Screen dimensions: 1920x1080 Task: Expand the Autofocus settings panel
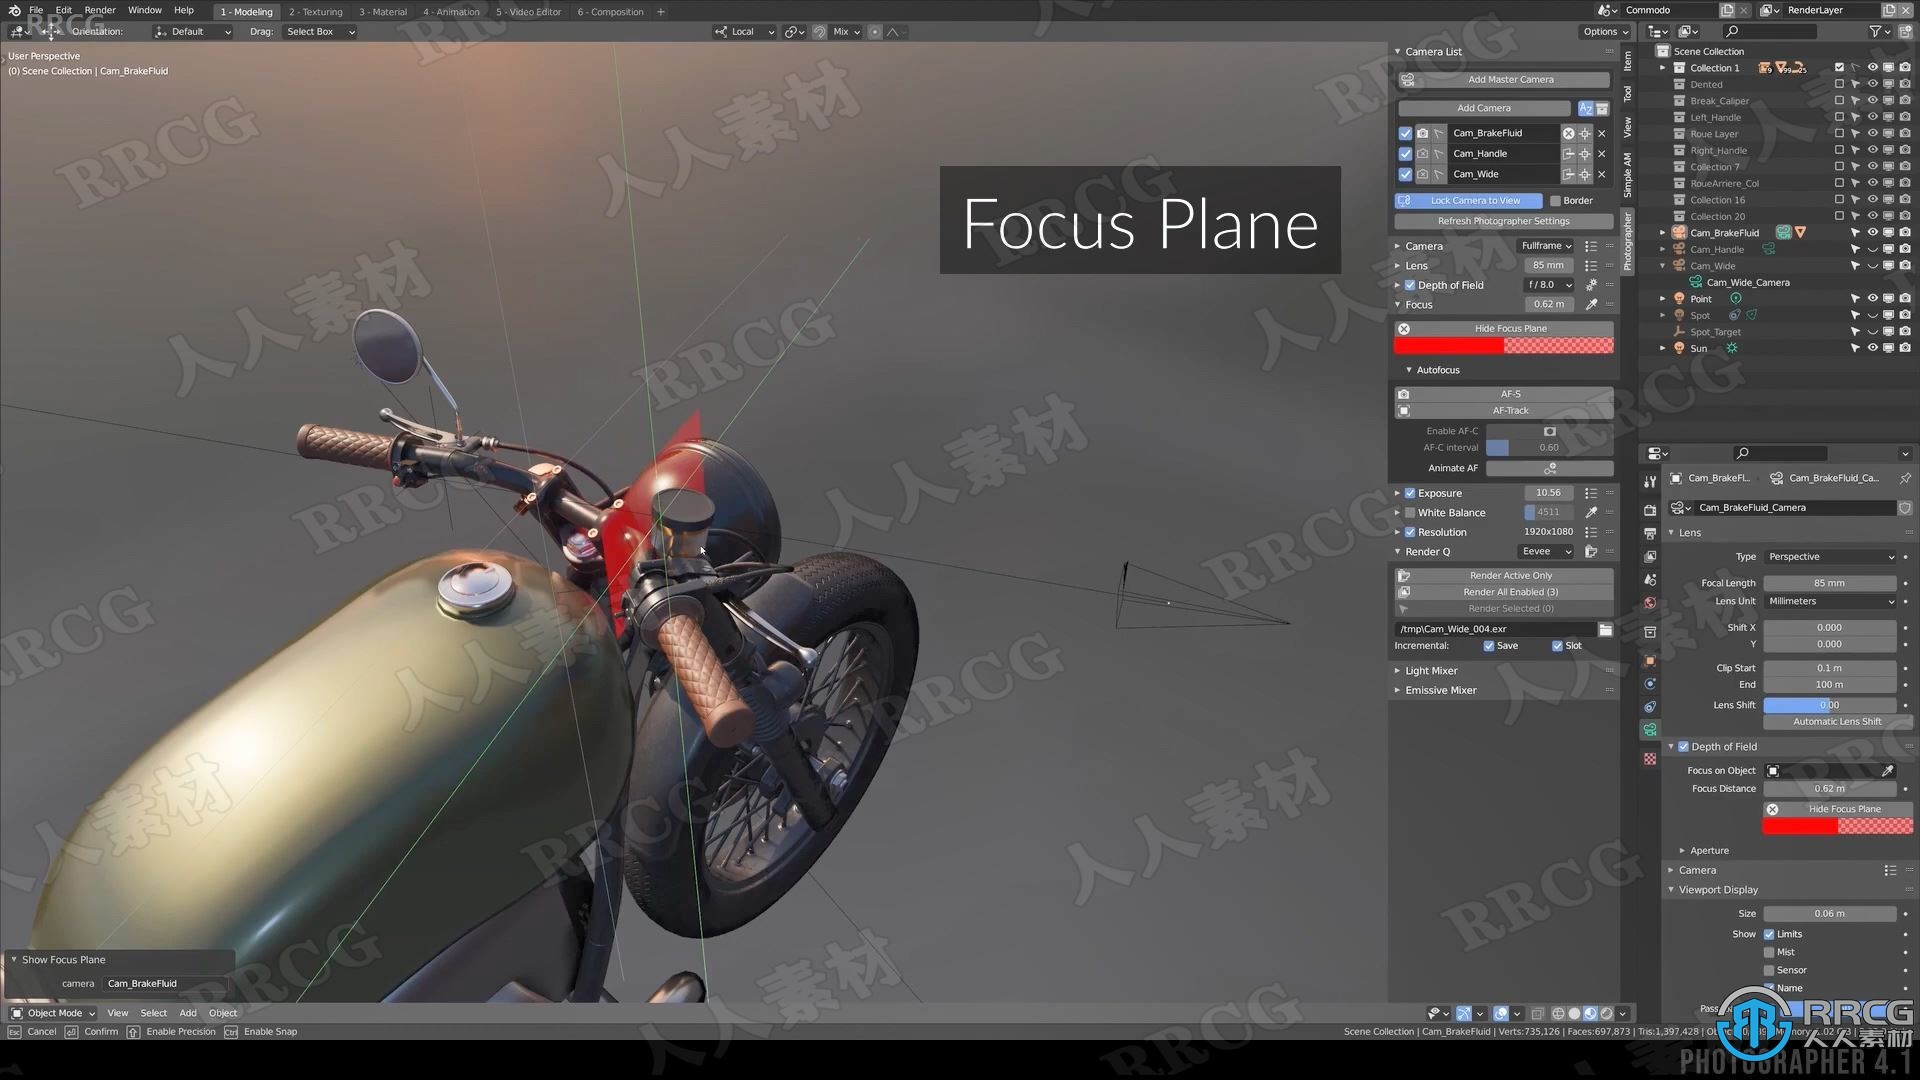click(x=1439, y=369)
